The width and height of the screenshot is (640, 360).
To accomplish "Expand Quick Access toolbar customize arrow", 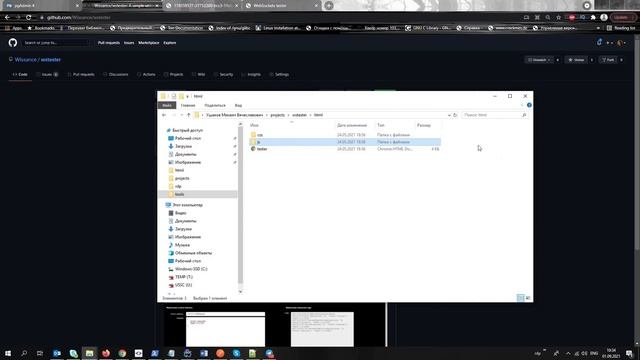I will (x=187, y=96).
